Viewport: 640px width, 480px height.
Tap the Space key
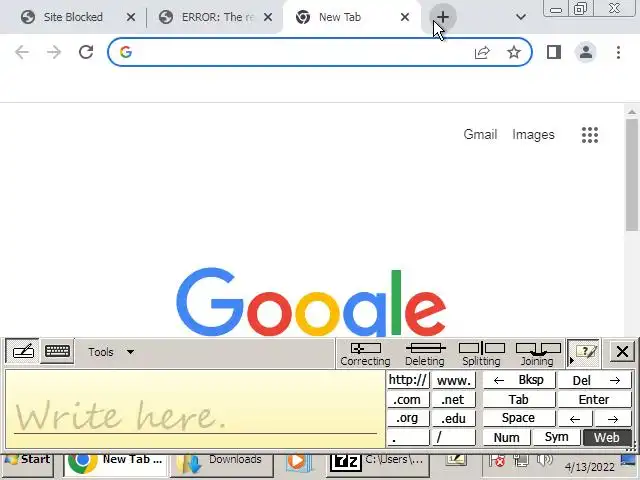pyautogui.click(x=519, y=418)
